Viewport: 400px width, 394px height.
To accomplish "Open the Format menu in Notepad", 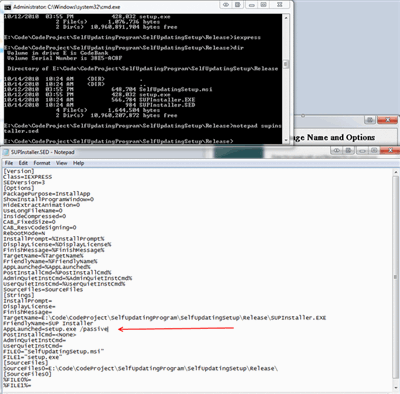I will click(42, 163).
